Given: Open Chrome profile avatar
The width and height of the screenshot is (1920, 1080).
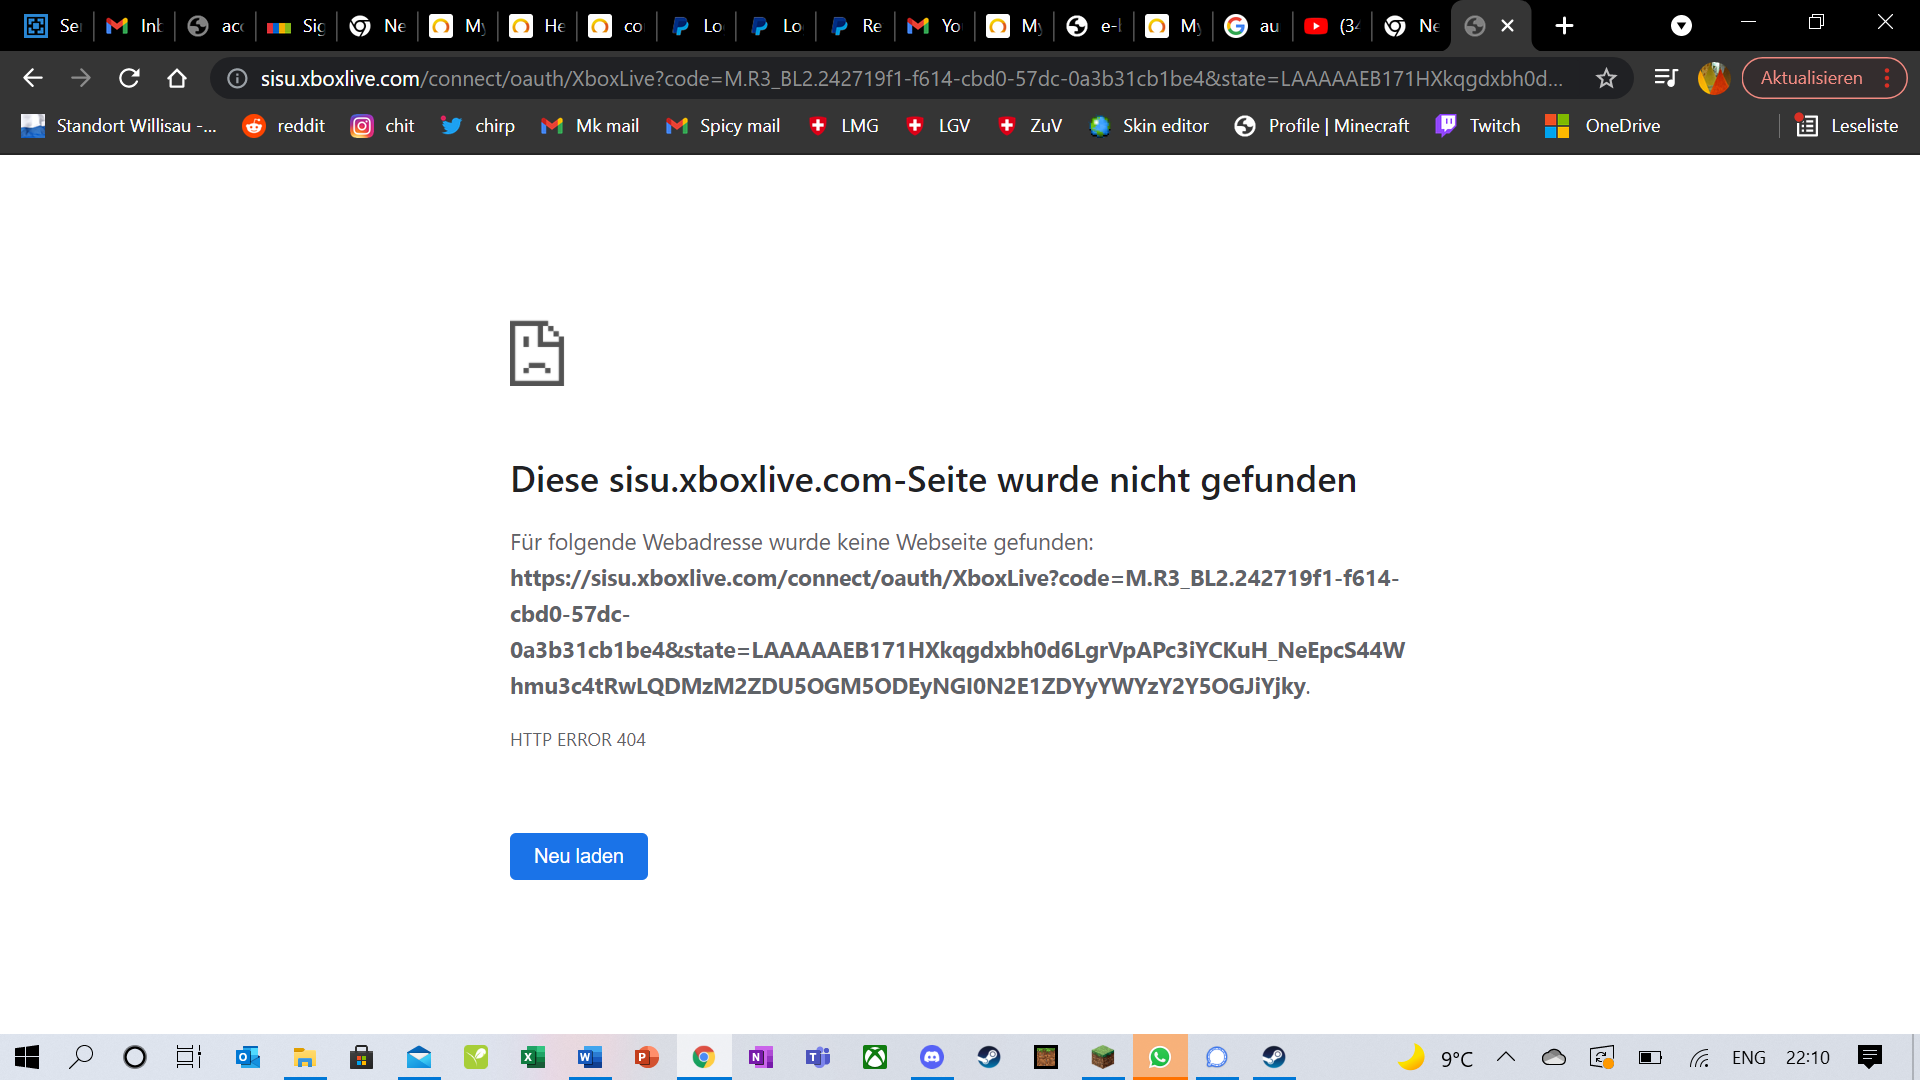Looking at the screenshot, I should [x=1713, y=78].
